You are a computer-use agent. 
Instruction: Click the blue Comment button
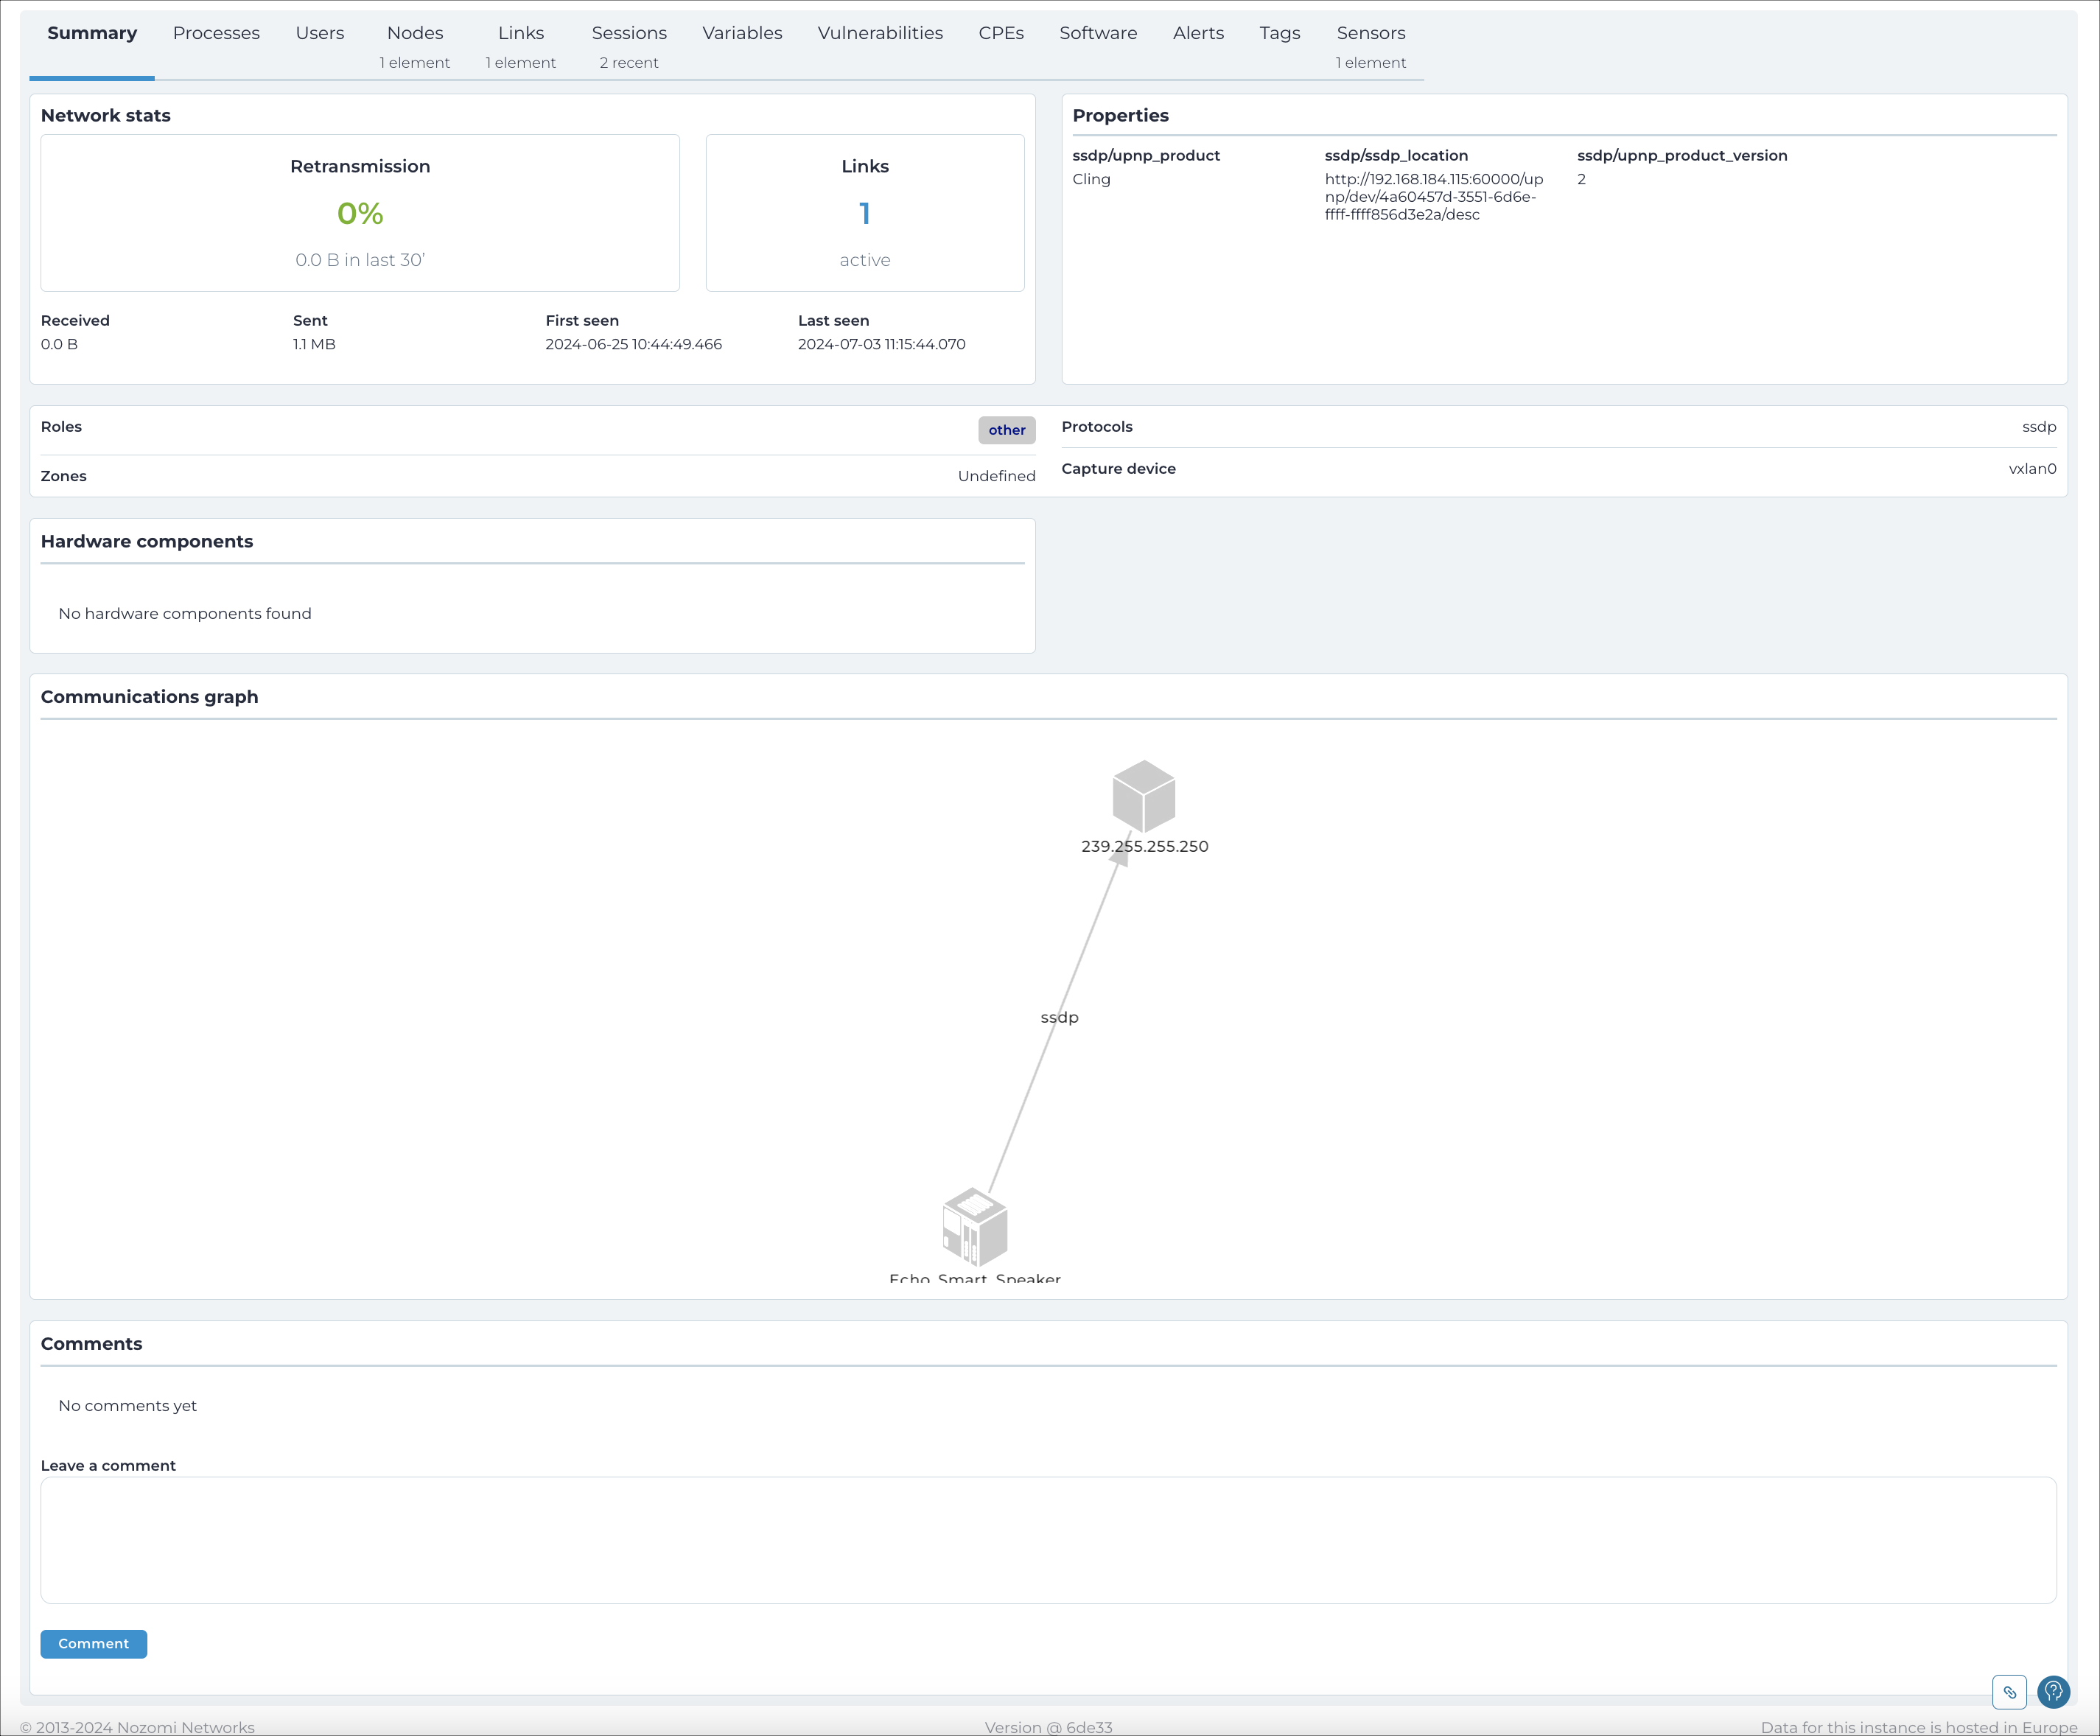click(94, 1644)
